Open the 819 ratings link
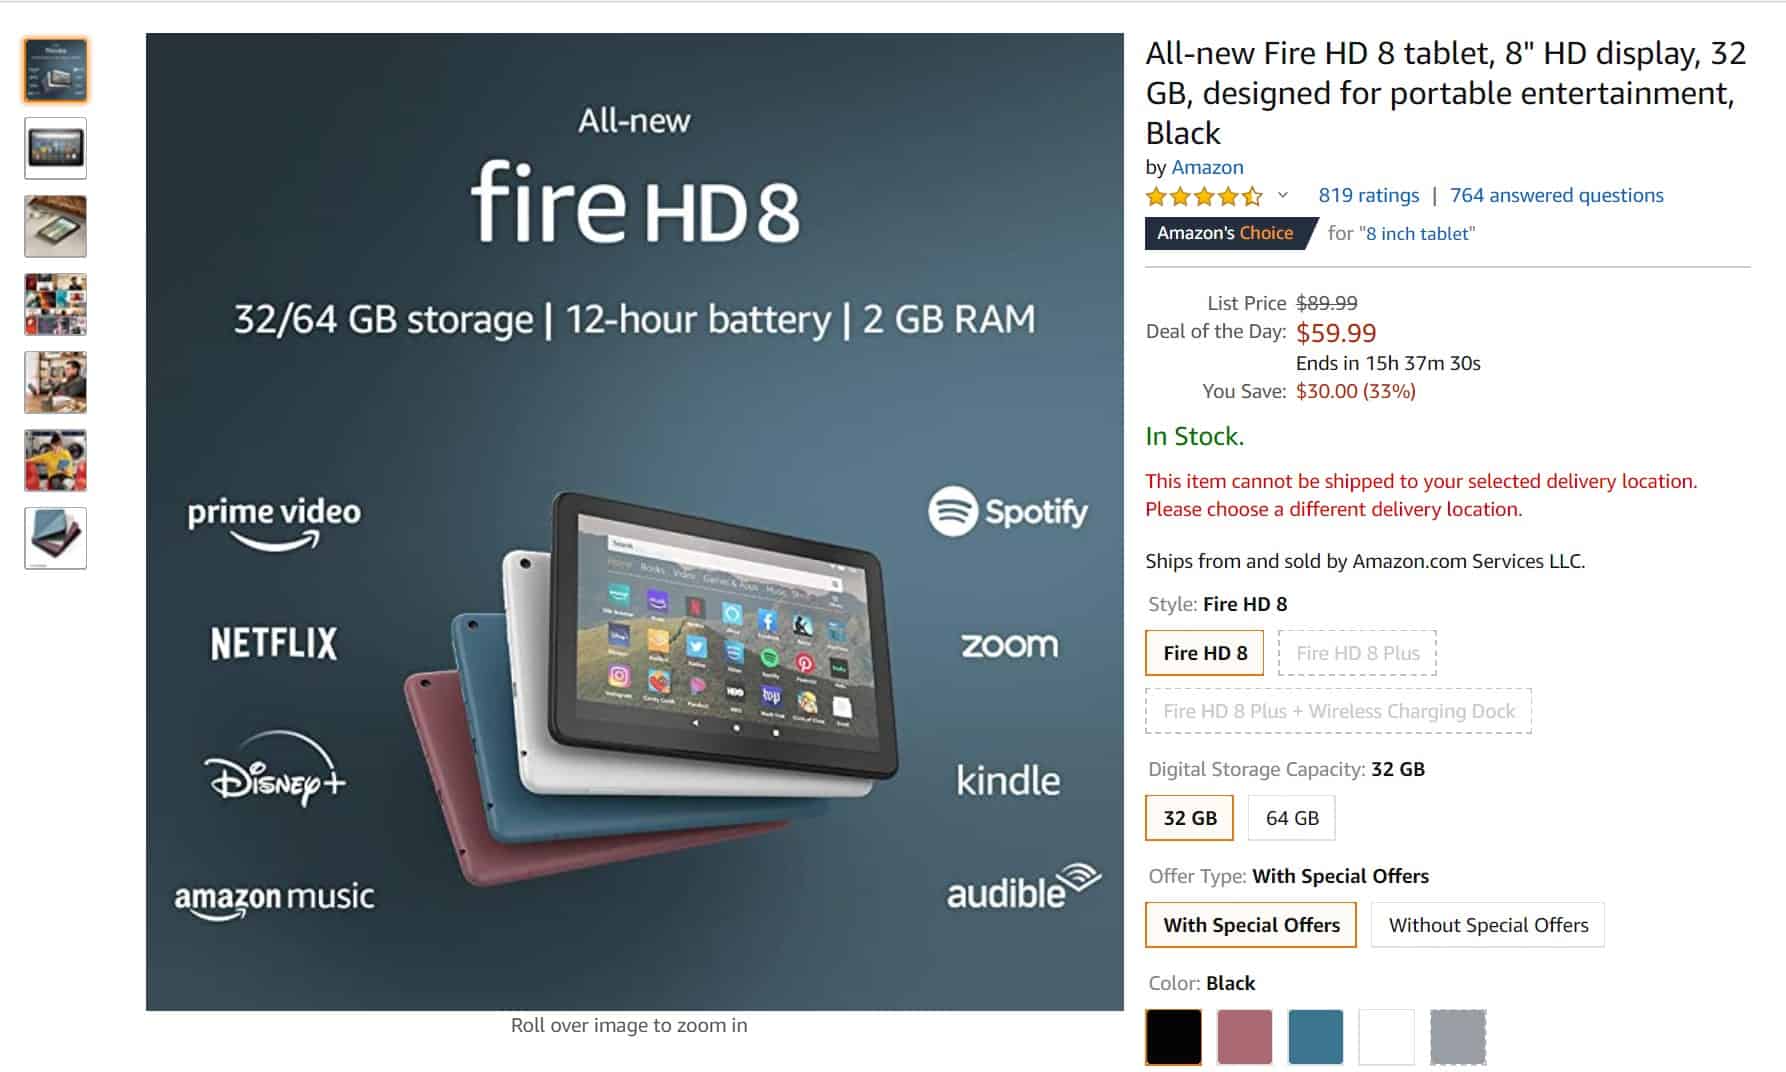Screen dimensions: 1786x1072 pos(1368,195)
